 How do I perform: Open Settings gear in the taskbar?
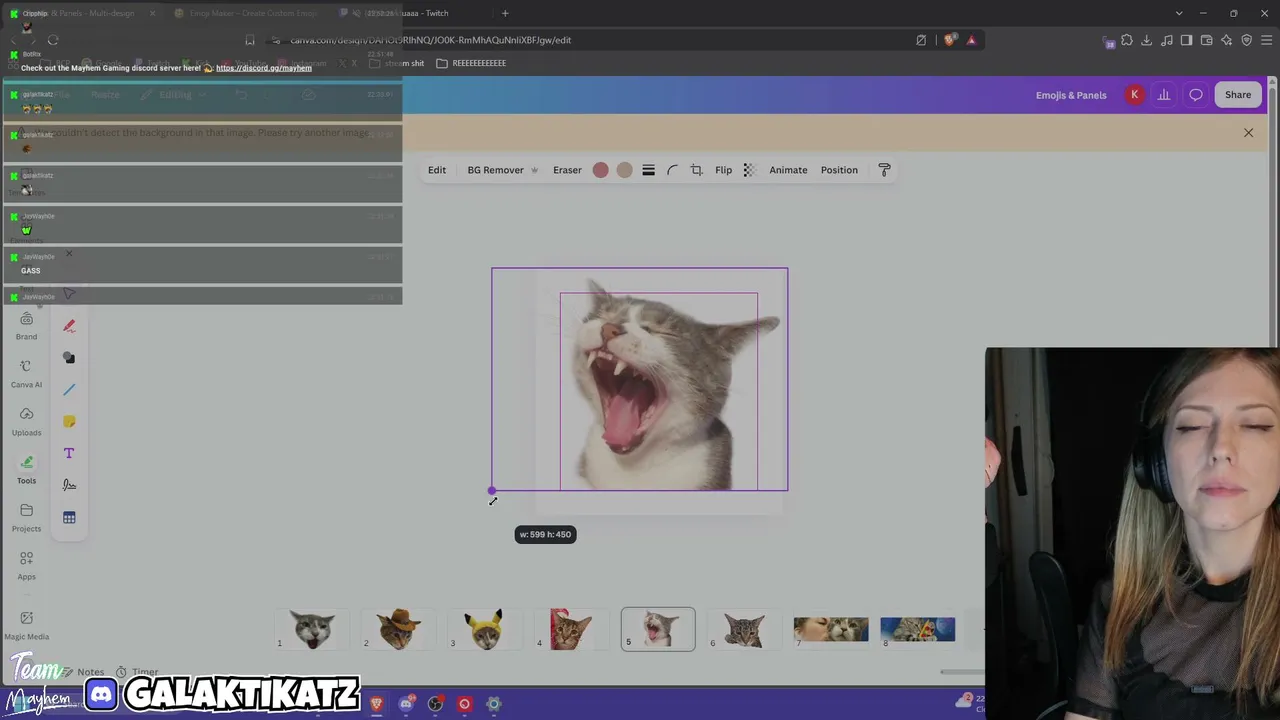[493, 704]
